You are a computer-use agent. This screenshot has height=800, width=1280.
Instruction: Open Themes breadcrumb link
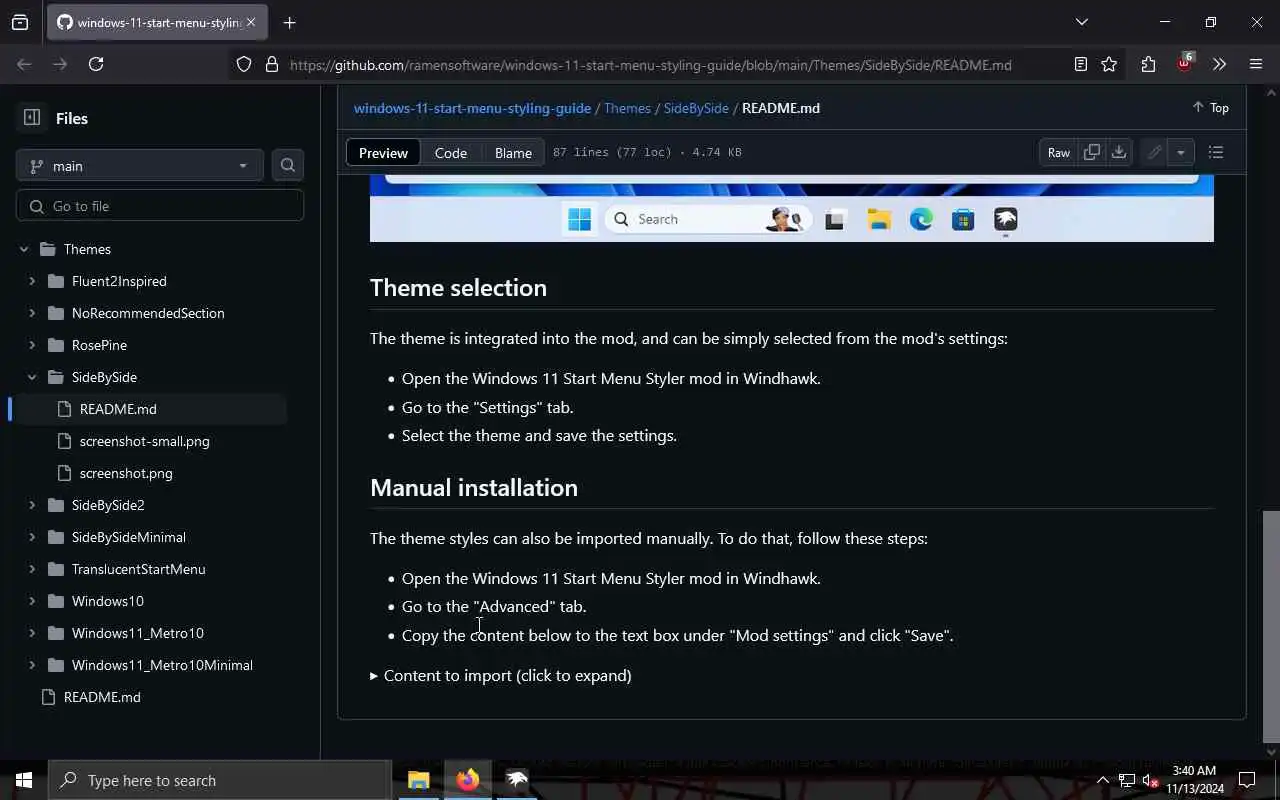pos(627,108)
